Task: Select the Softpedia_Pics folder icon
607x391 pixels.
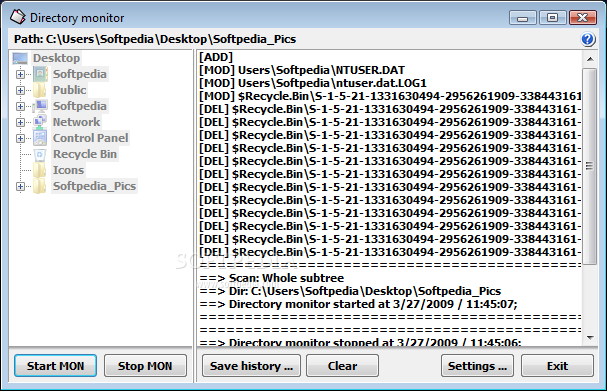Action: click(40, 186)
